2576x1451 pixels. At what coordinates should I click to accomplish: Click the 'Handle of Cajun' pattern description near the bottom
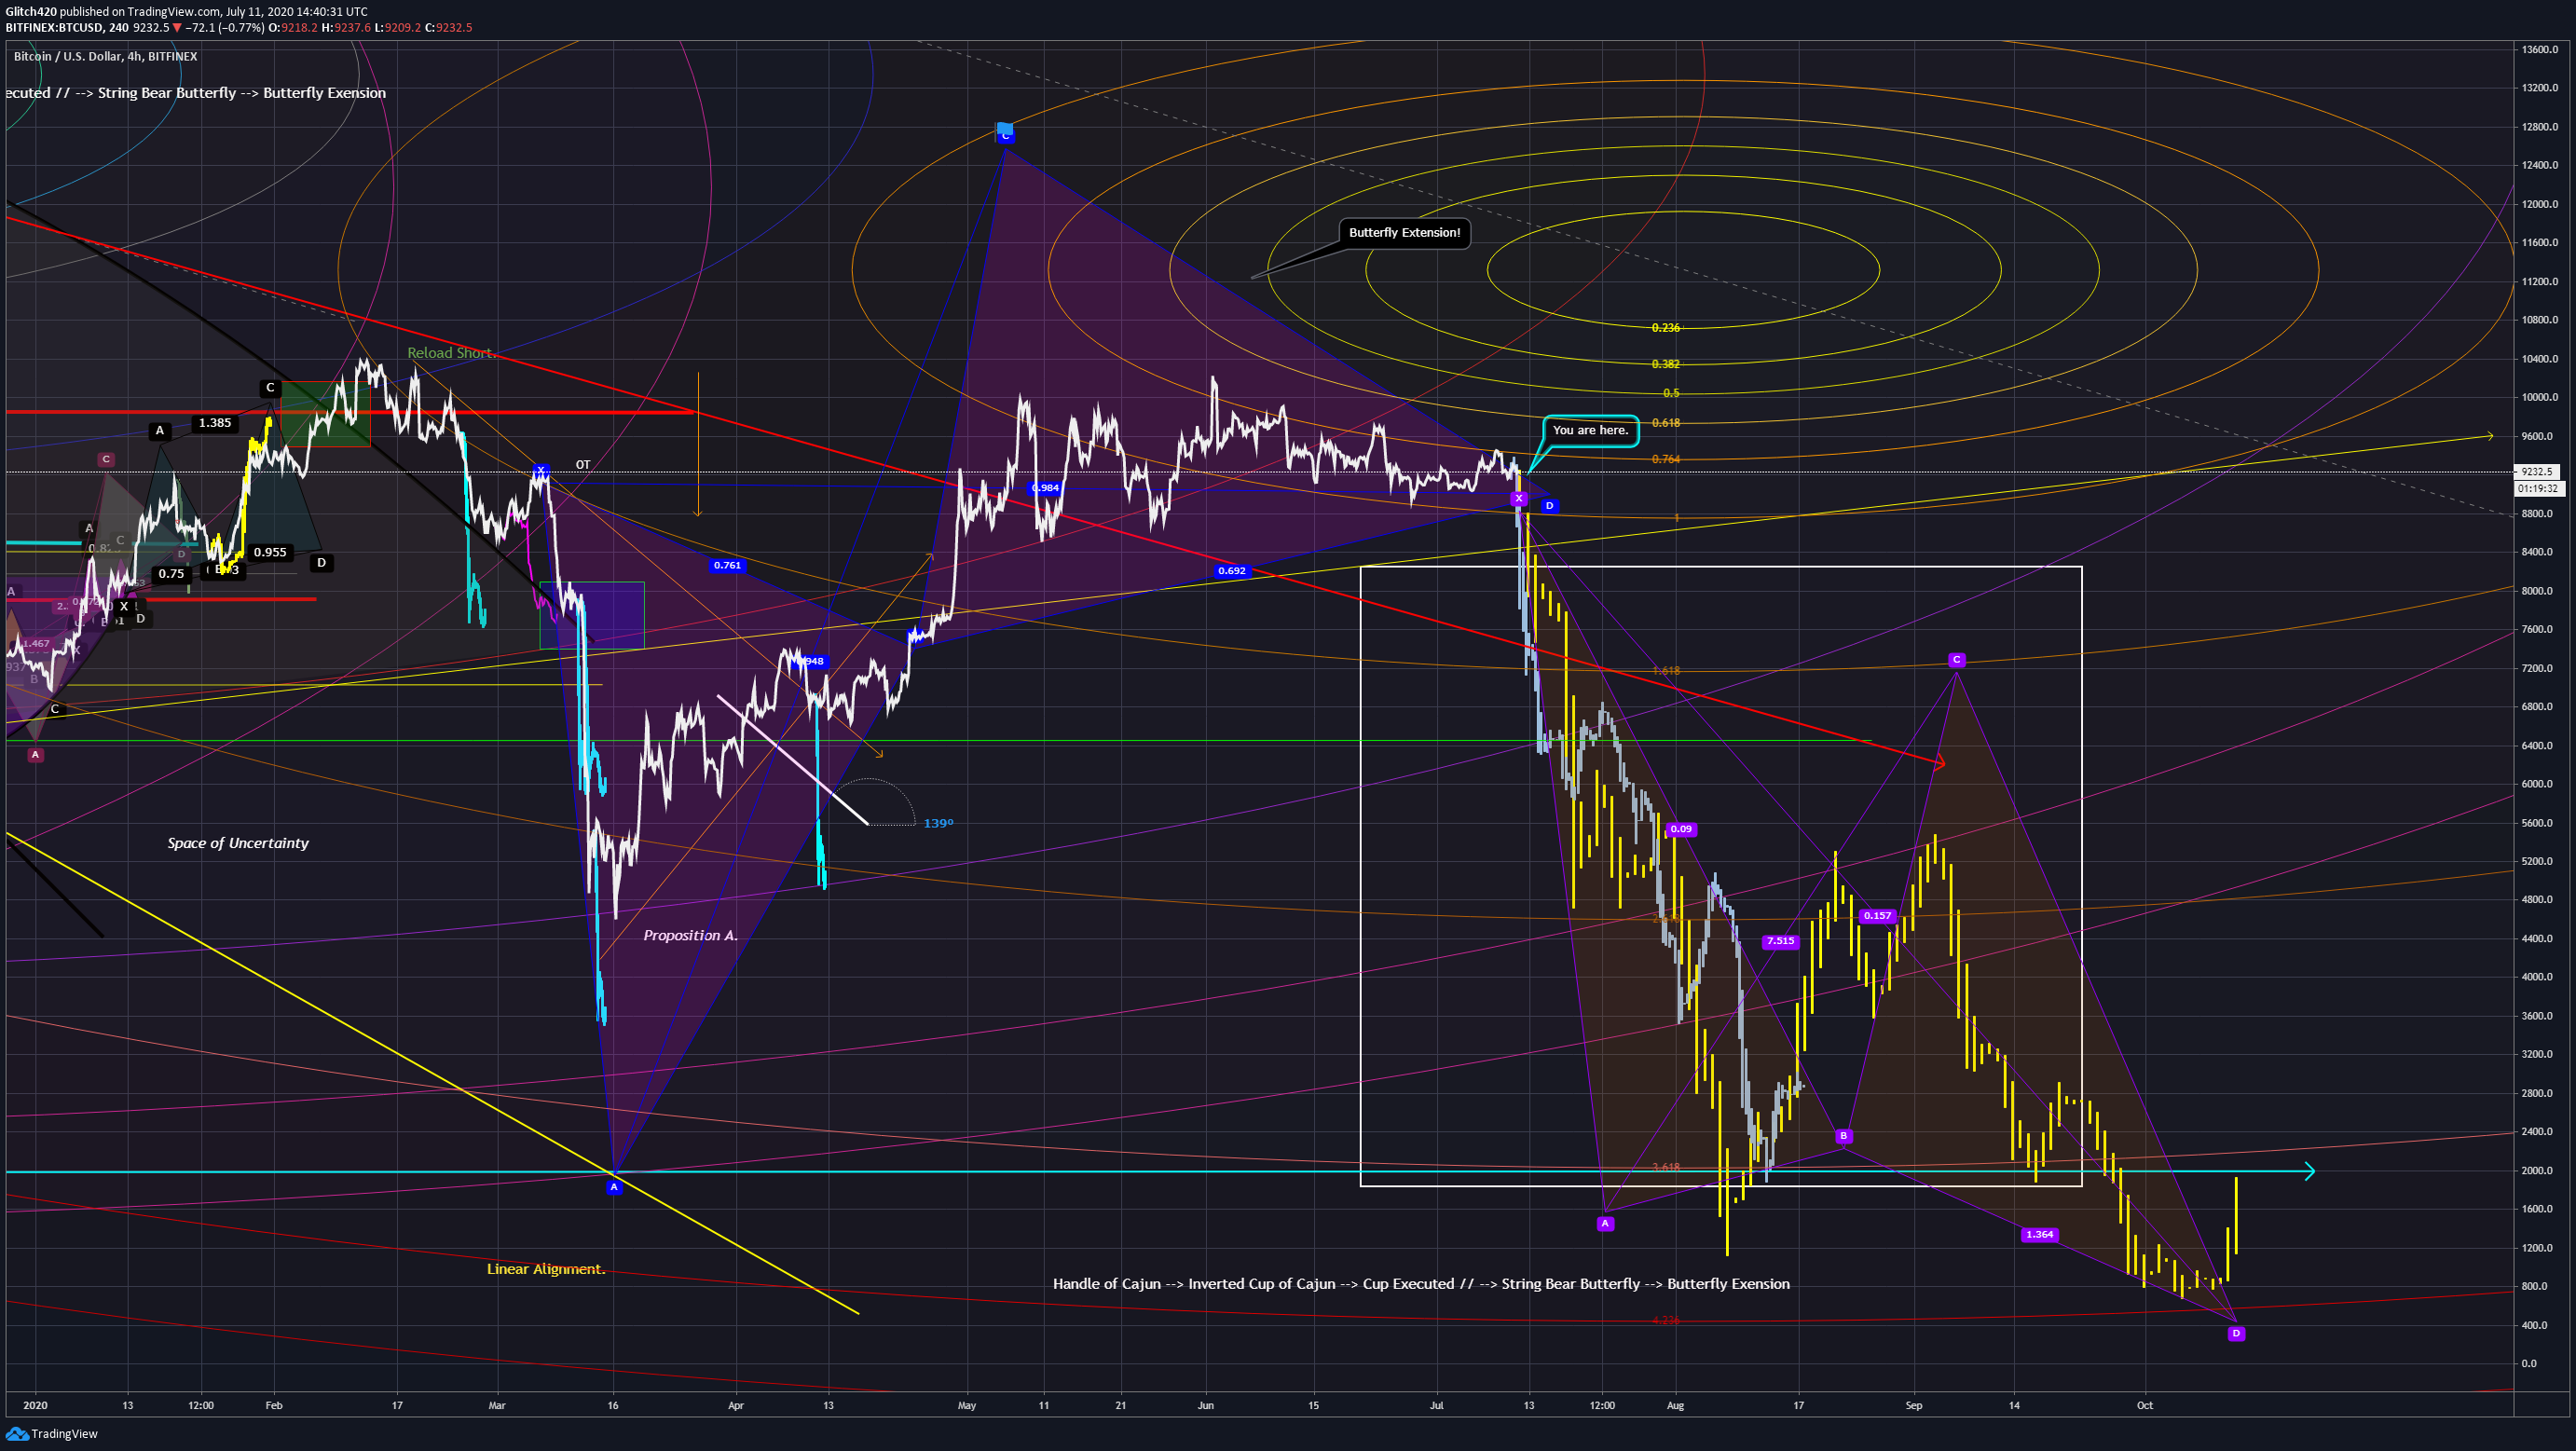[x=1421, y=1284]
